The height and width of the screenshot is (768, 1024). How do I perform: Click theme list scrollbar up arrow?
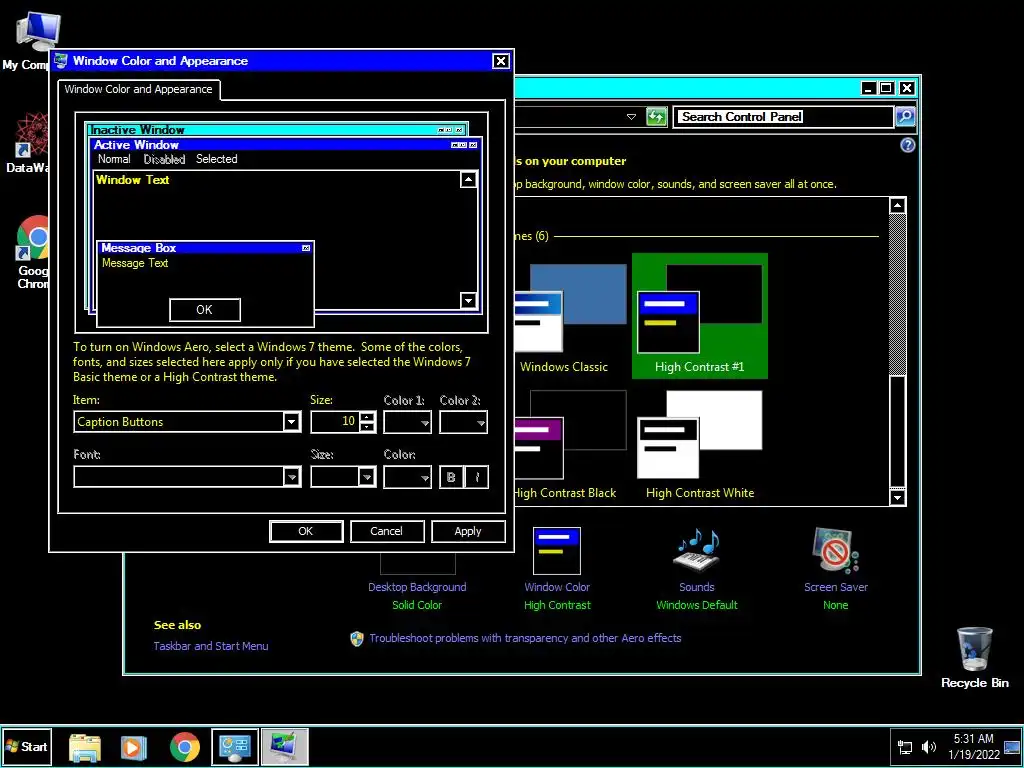[x=897, y=206]
